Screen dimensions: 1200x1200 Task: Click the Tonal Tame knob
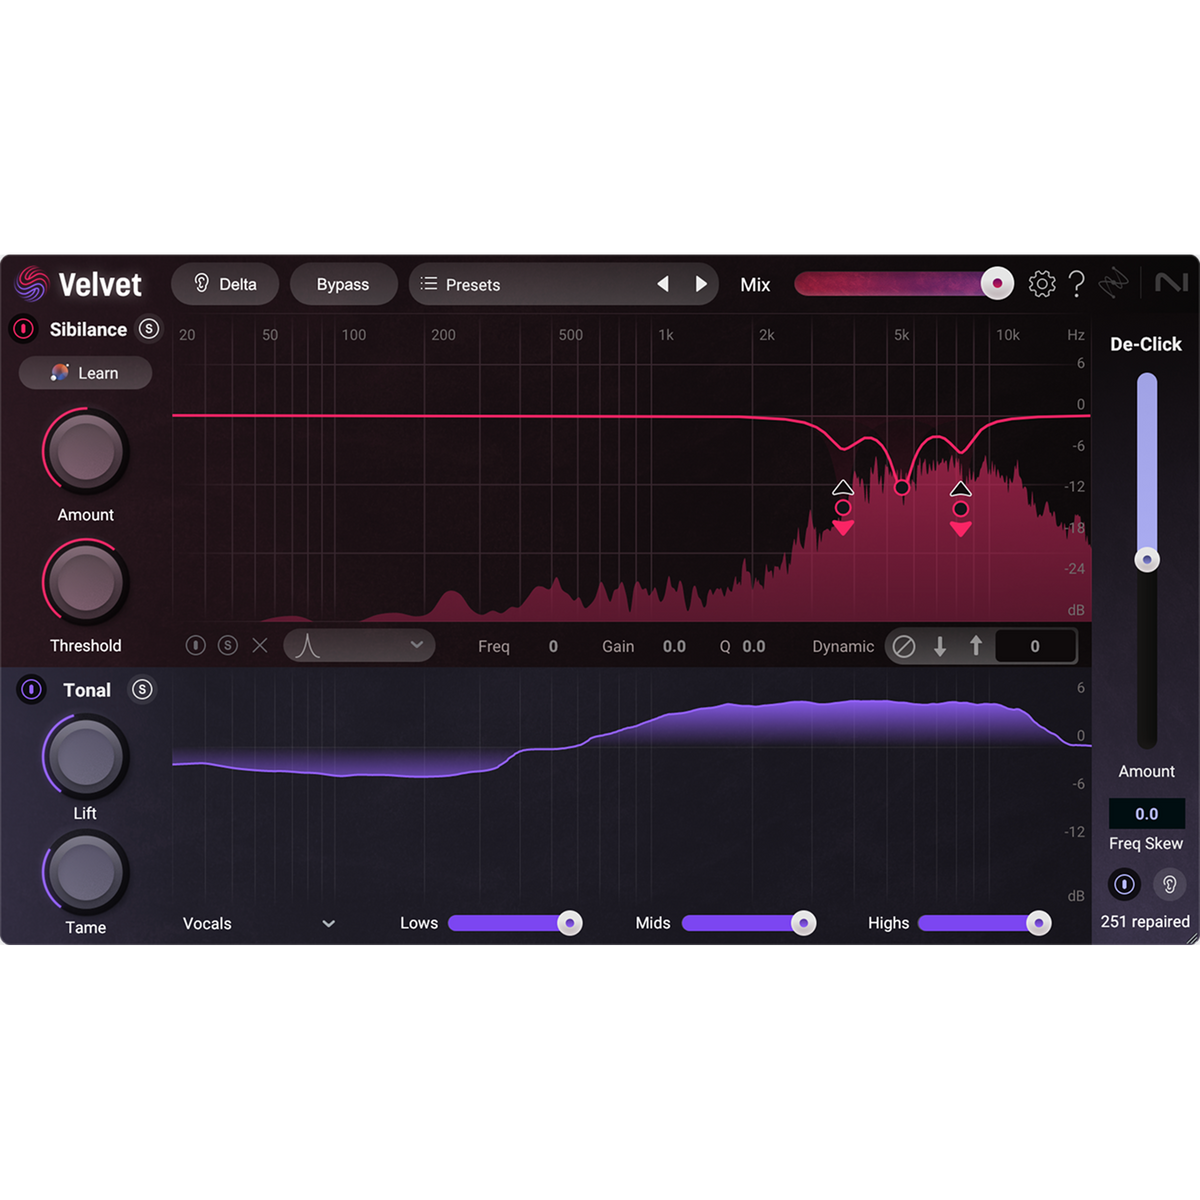(x=86, y=873)
